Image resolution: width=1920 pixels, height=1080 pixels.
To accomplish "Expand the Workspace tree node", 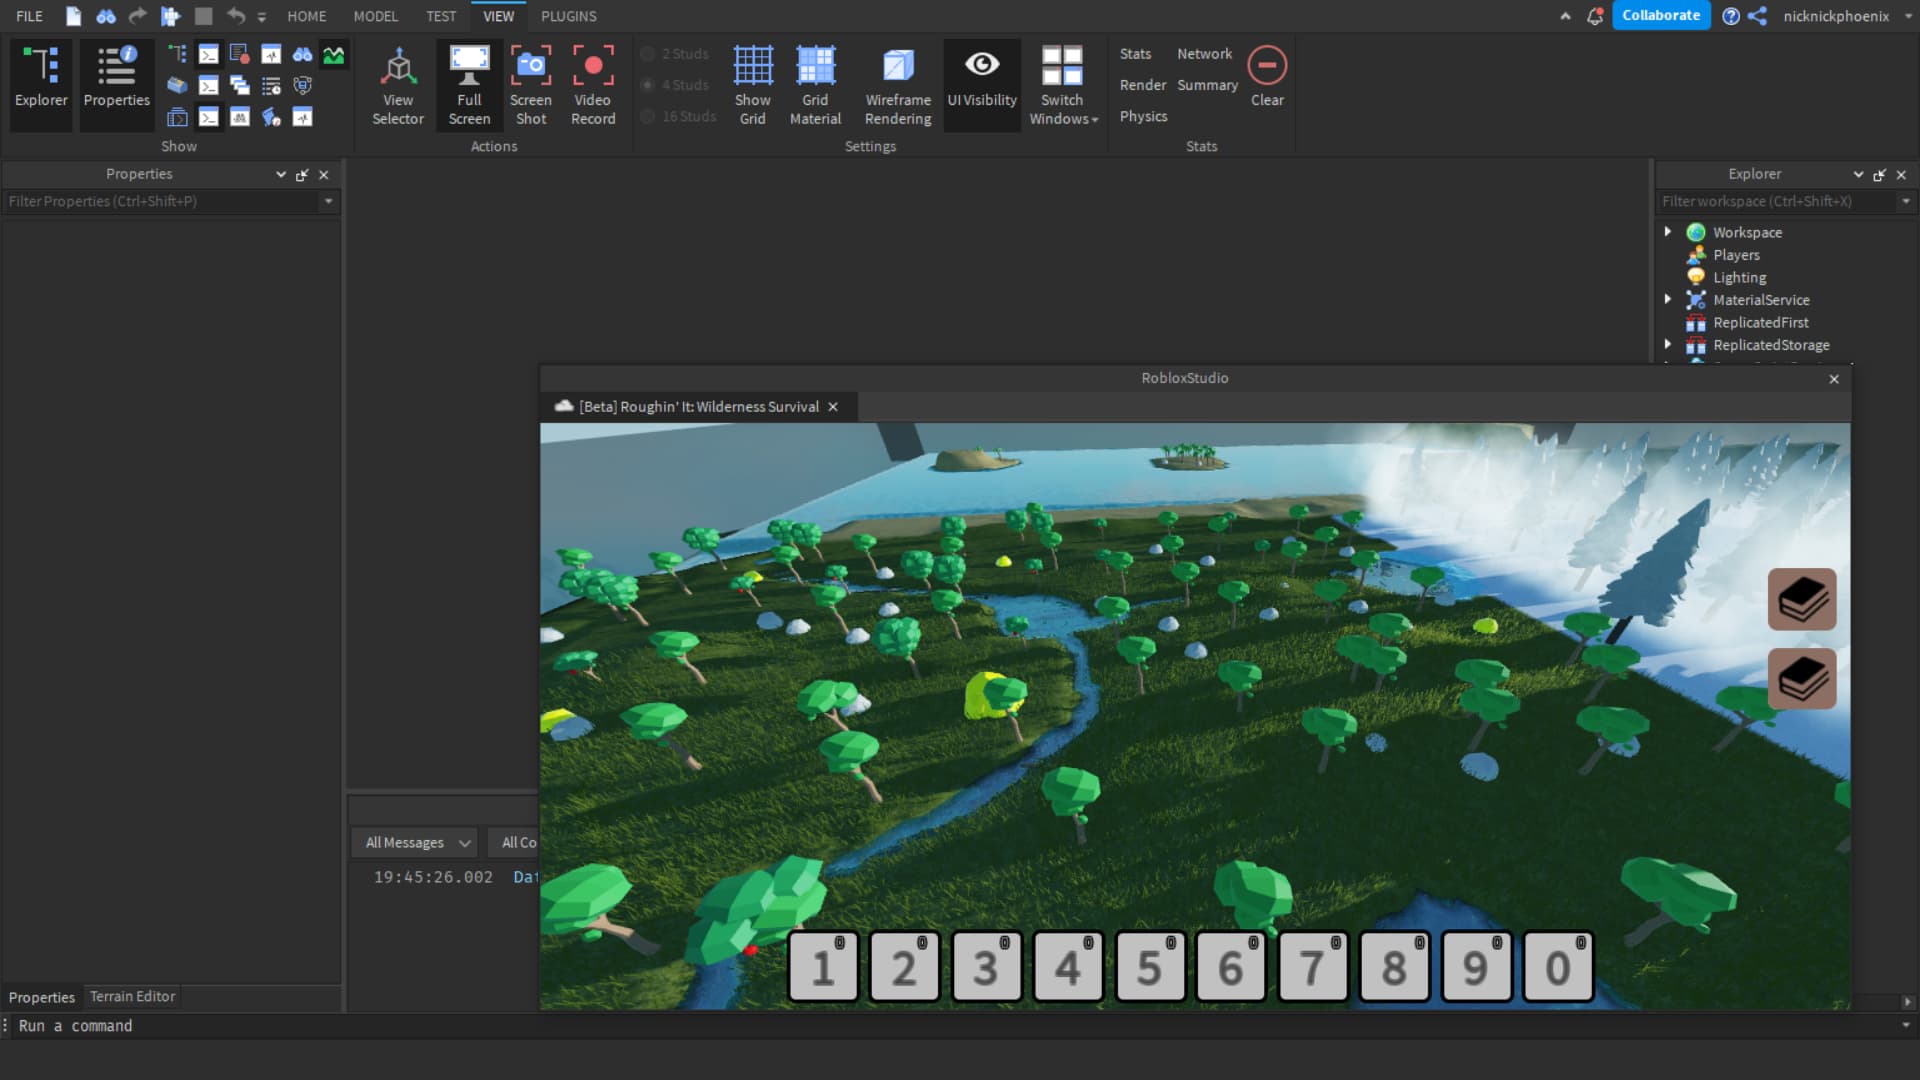I will click(1668, 232).
